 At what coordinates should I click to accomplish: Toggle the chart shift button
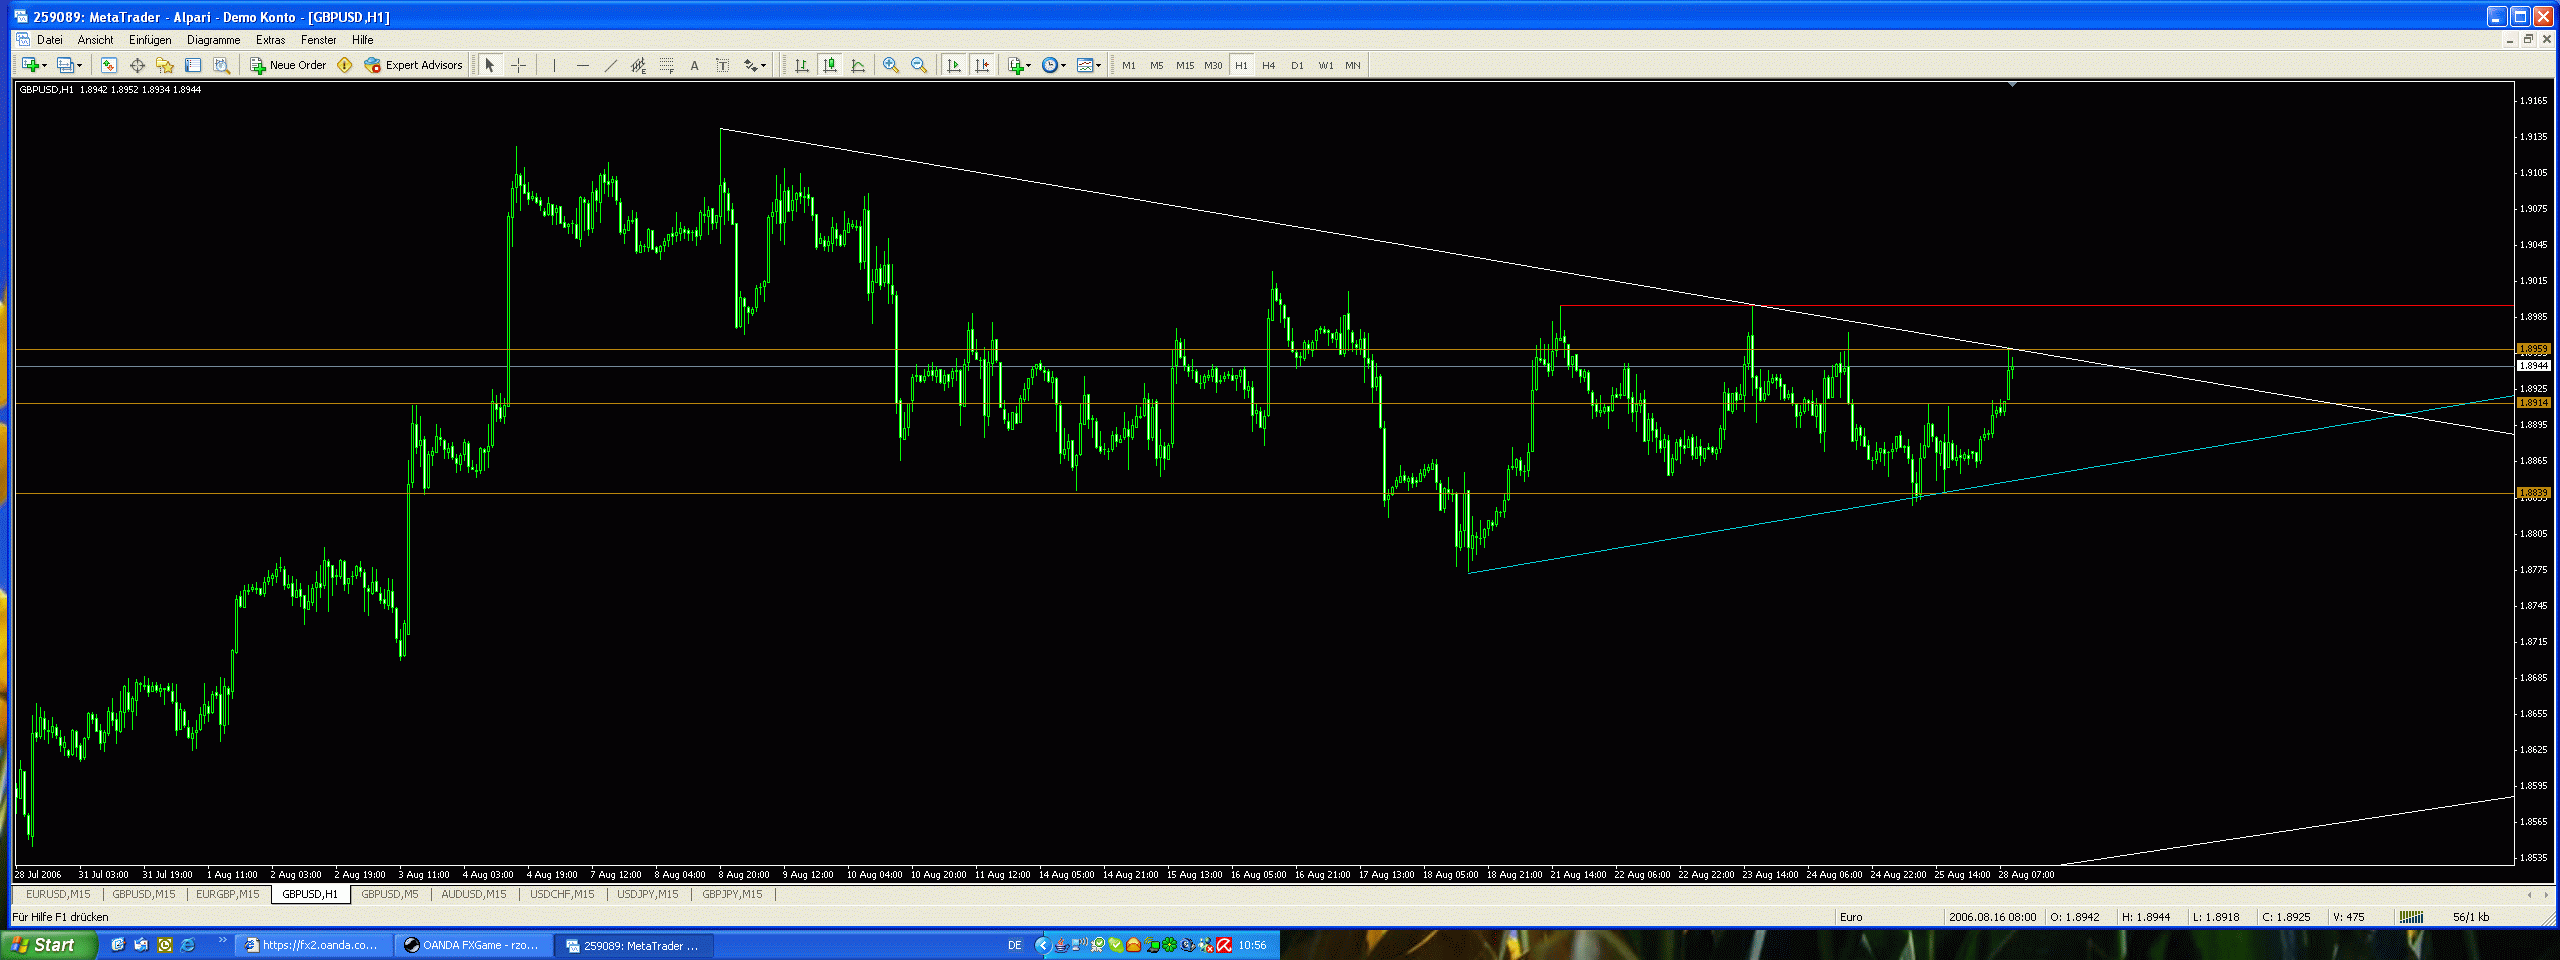982,65
